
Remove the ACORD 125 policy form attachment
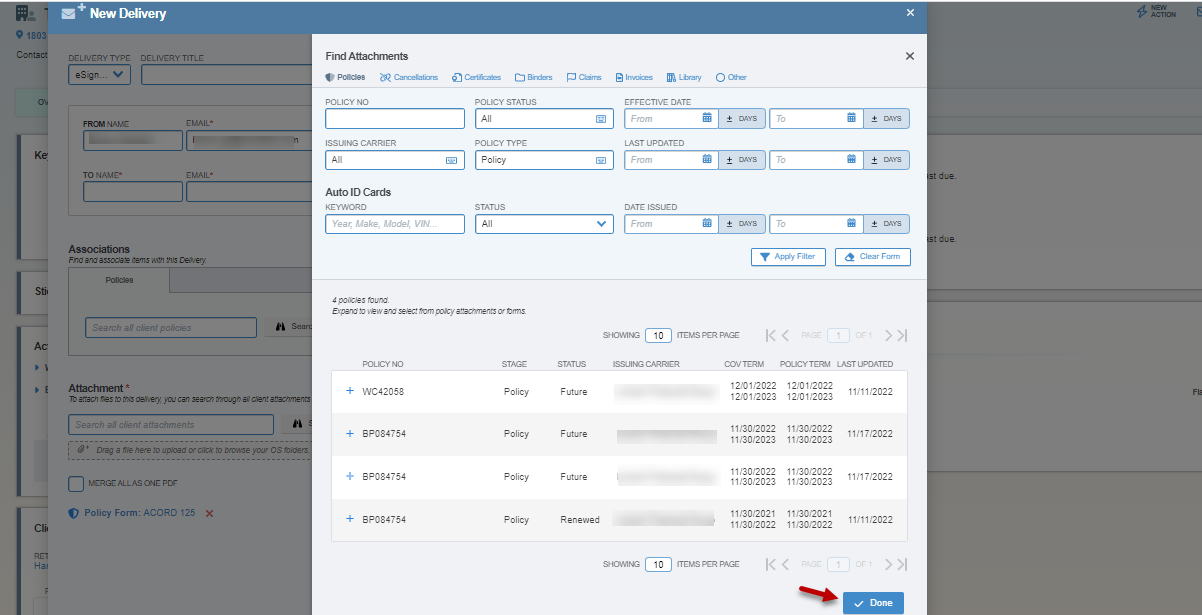click(x=209, y=513)
